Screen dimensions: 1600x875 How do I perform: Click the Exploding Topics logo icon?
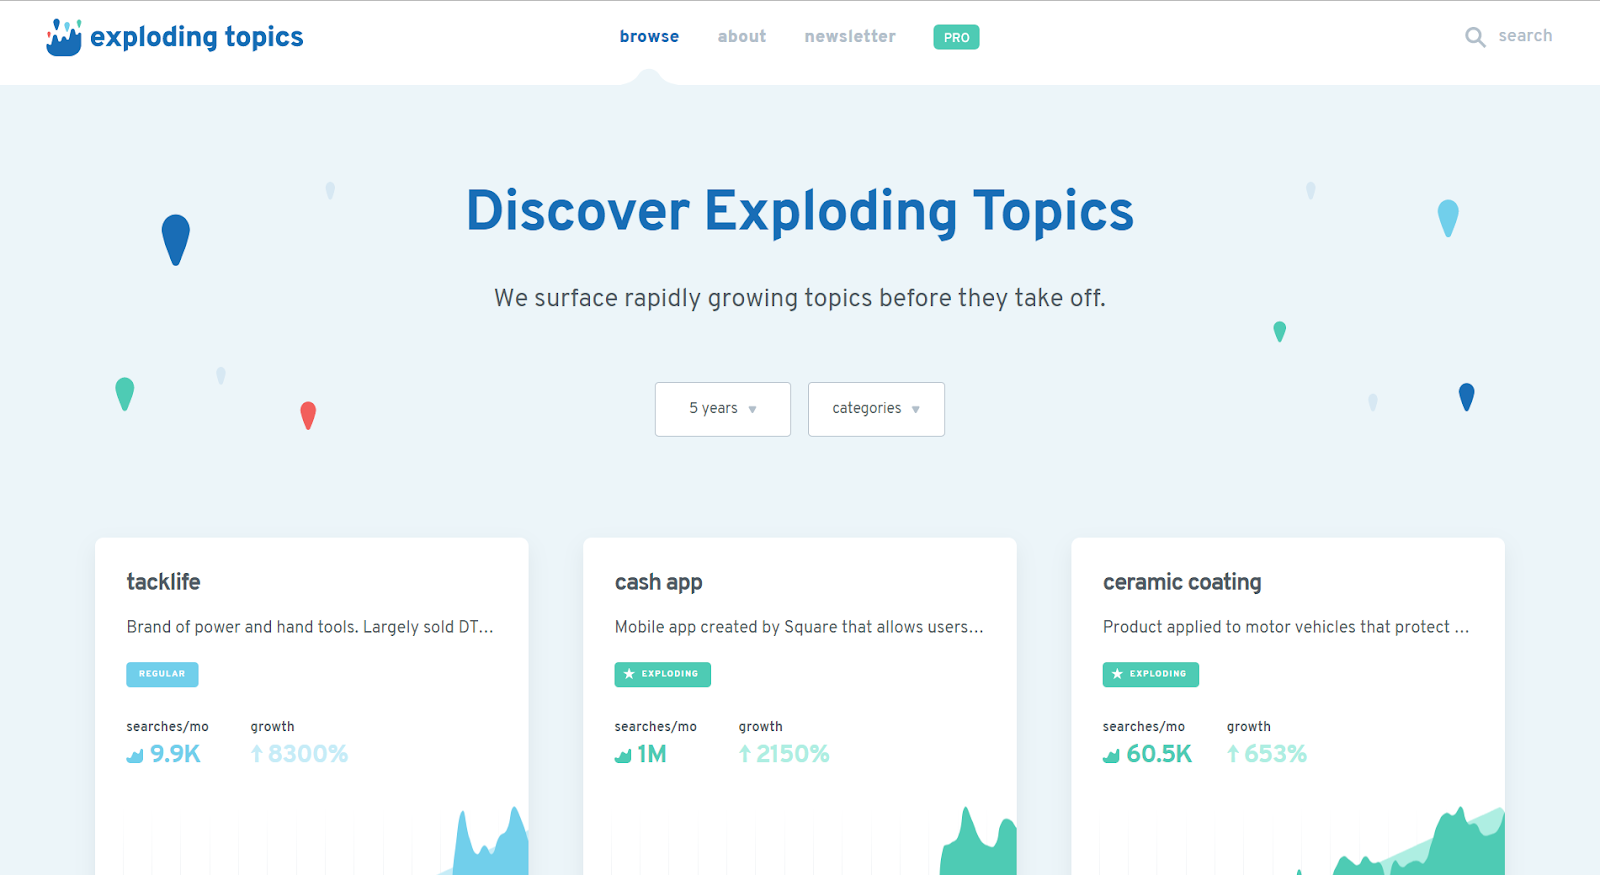64,37
